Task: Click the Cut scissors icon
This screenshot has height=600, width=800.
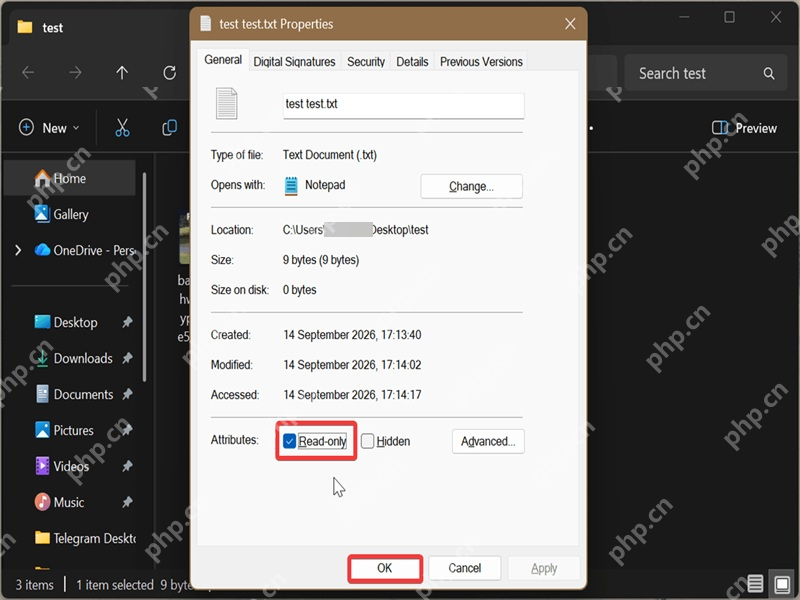Action: point(122,128)
